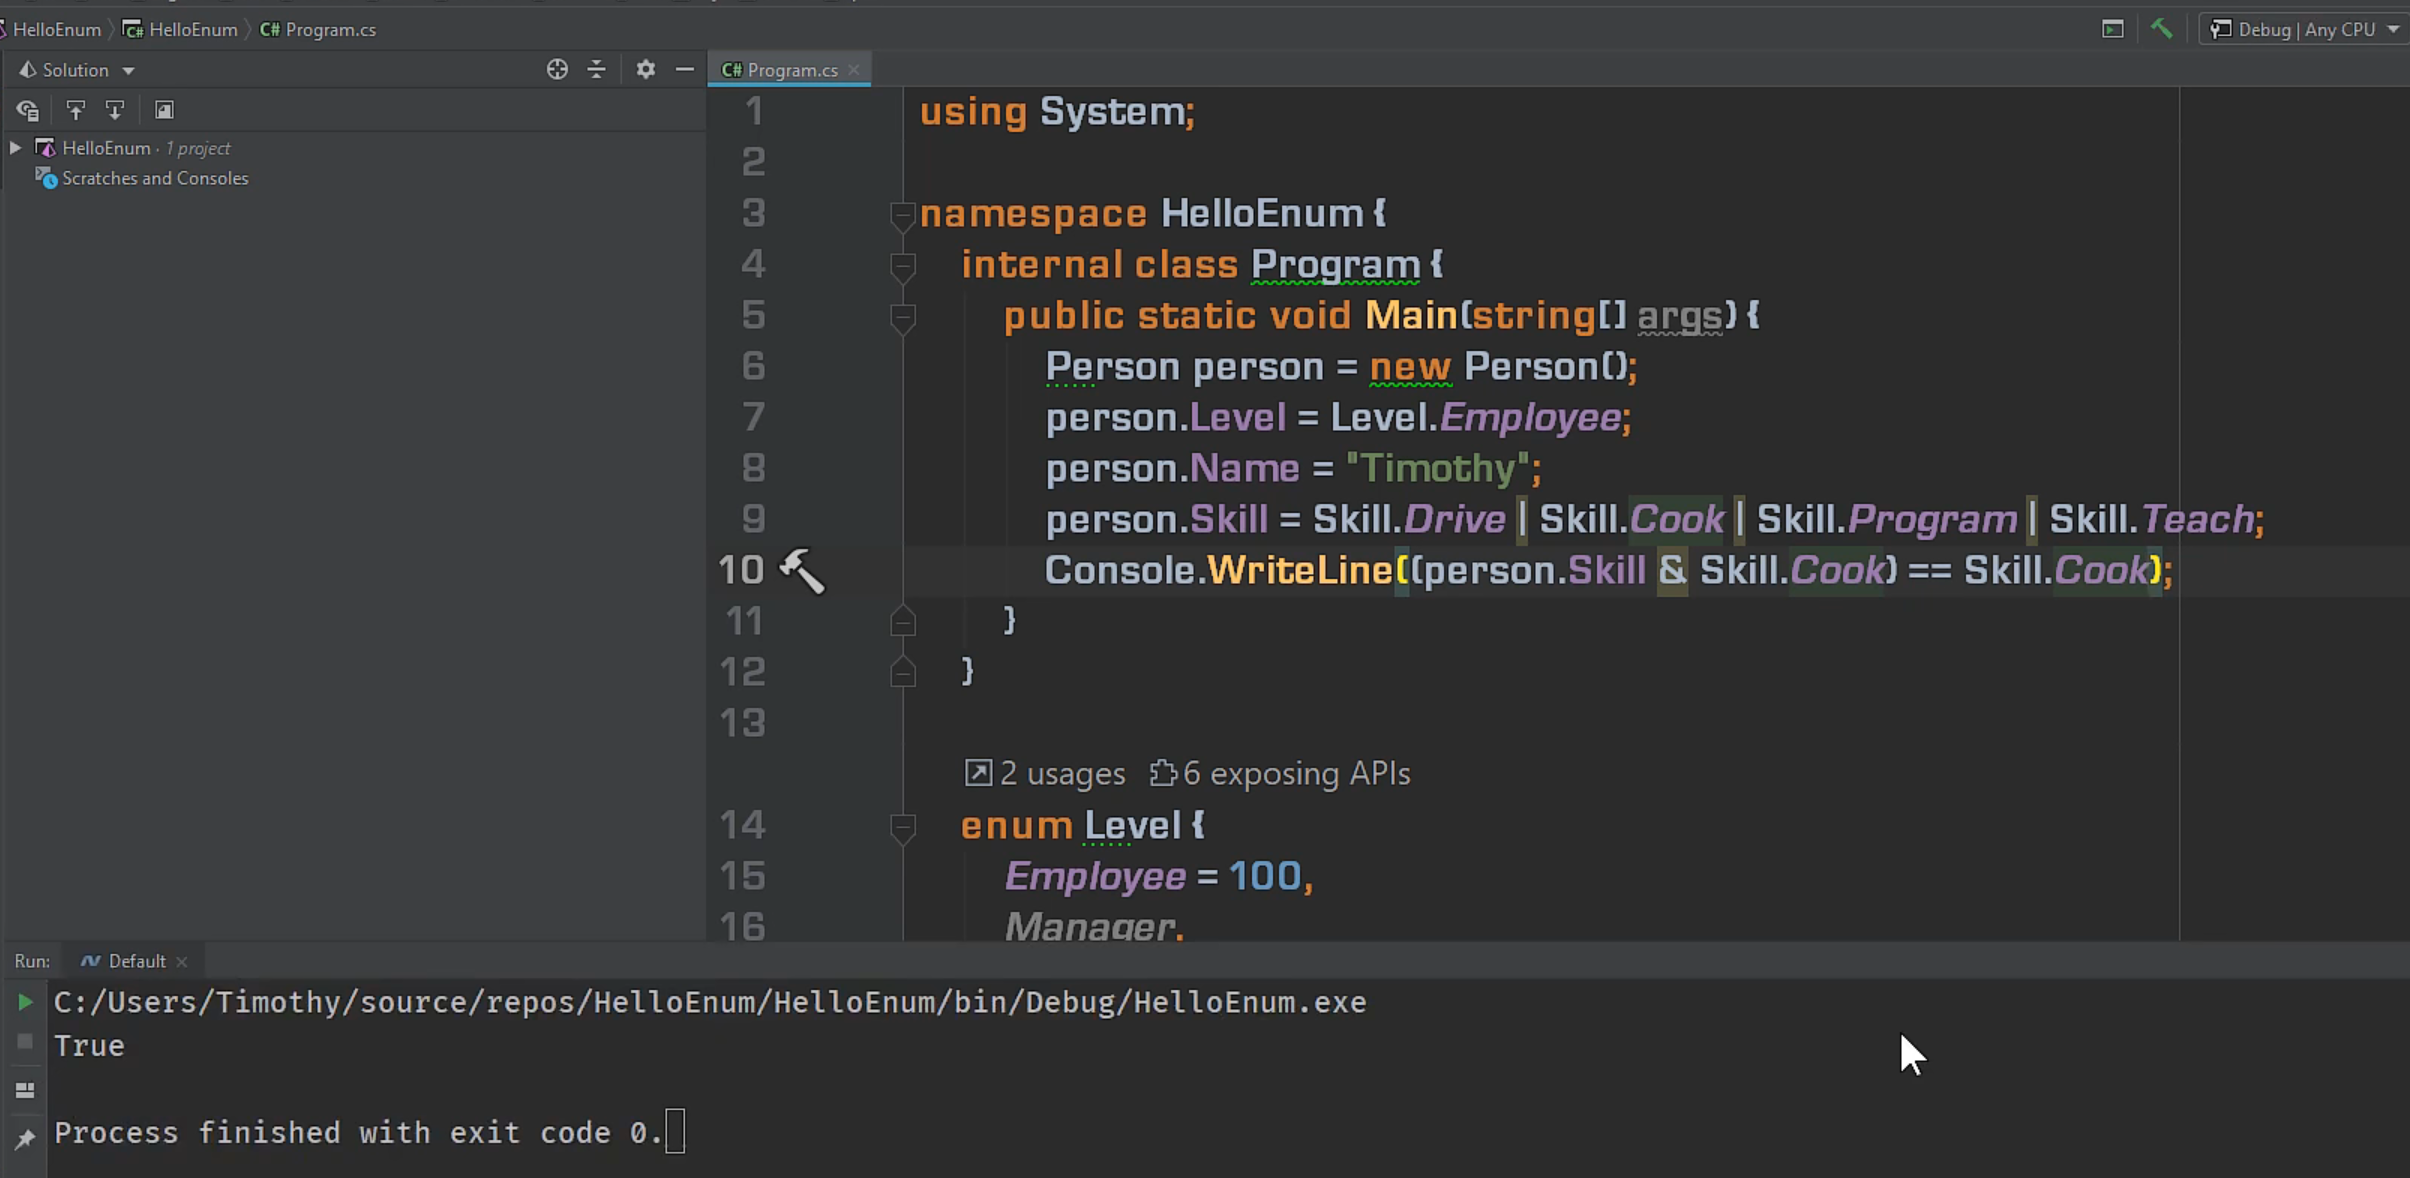Click the Main method name
This screenshot has width=2410, height=1178.
coord(1411,316)
